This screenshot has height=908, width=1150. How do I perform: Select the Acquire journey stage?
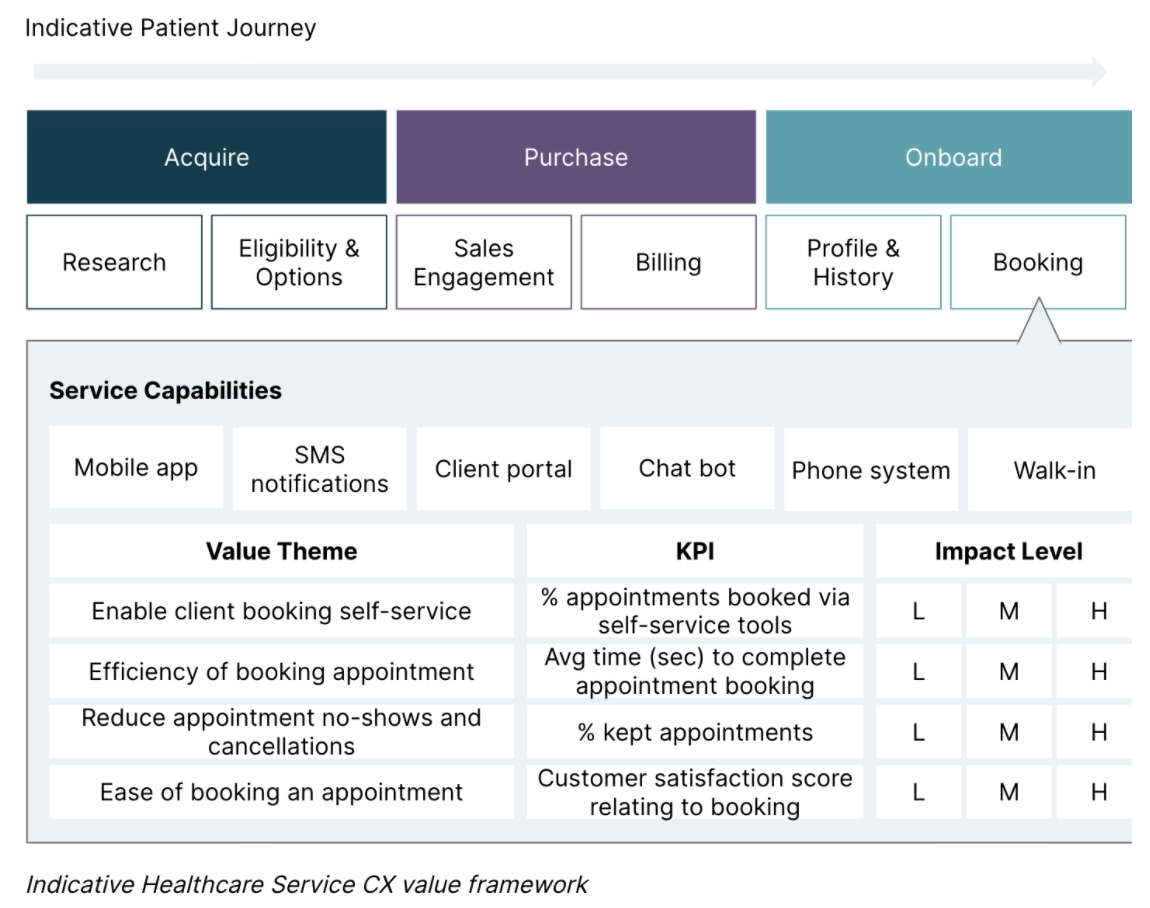click(x=206, y=157)
